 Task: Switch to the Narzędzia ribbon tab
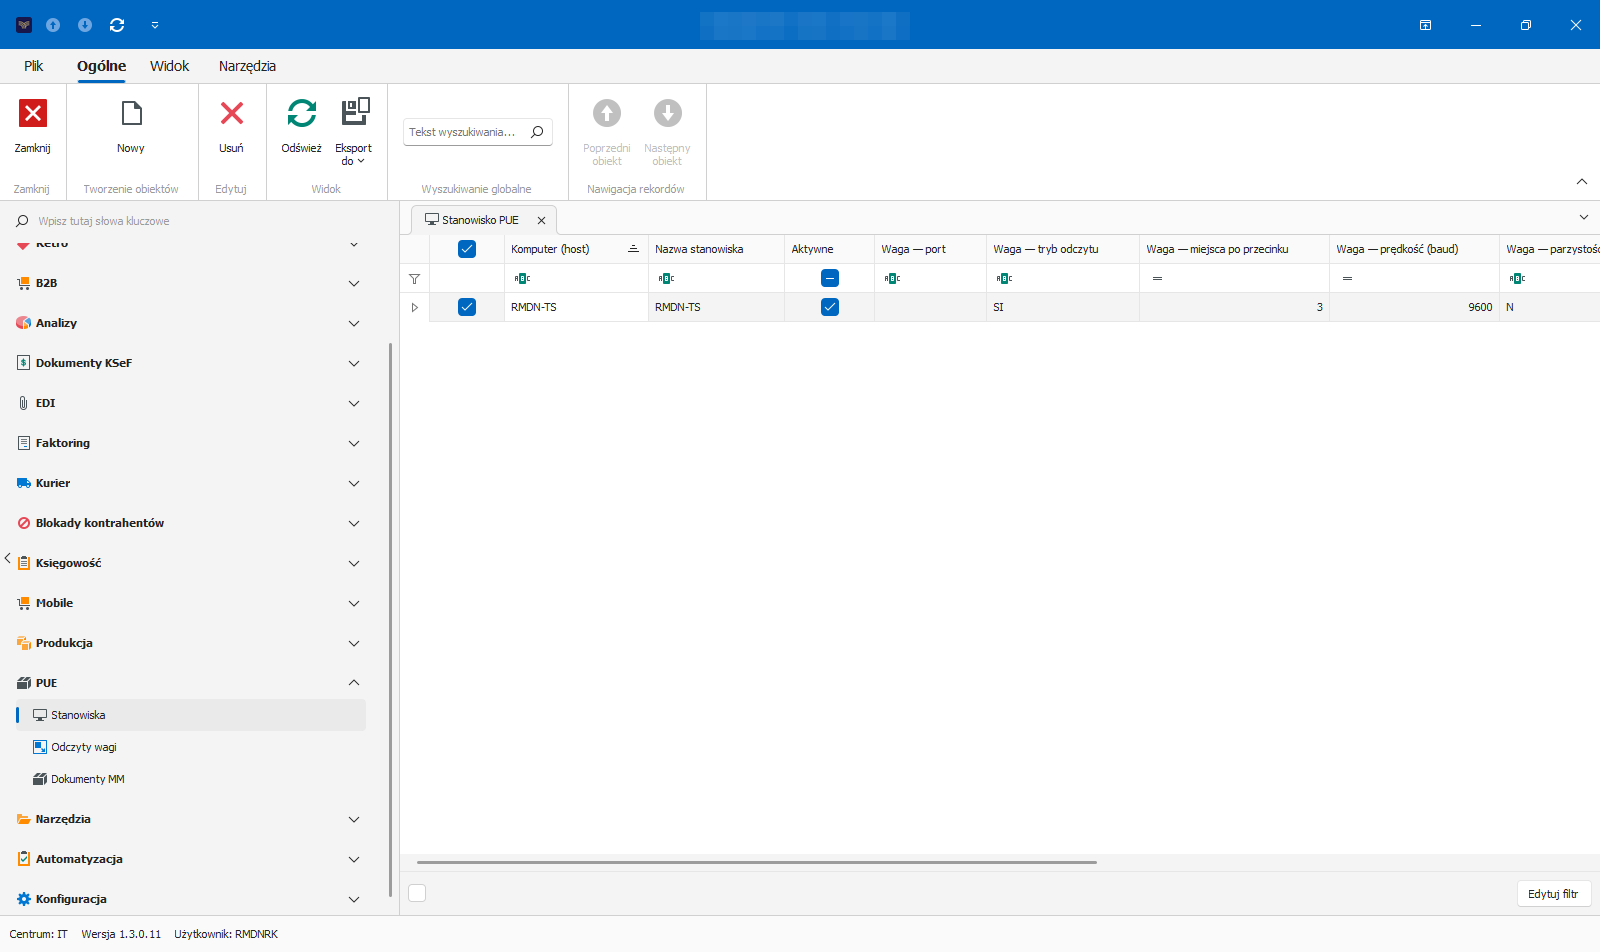(x=247, y=66)
